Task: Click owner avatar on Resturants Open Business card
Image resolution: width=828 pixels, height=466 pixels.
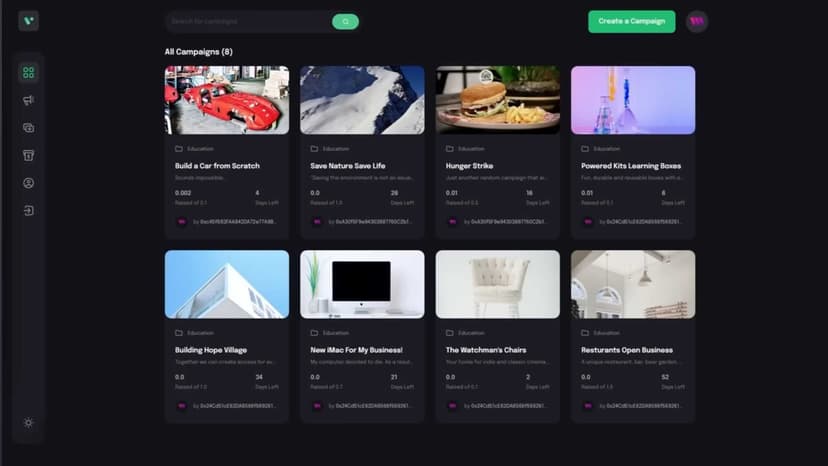Action: [x=588, y=406]
